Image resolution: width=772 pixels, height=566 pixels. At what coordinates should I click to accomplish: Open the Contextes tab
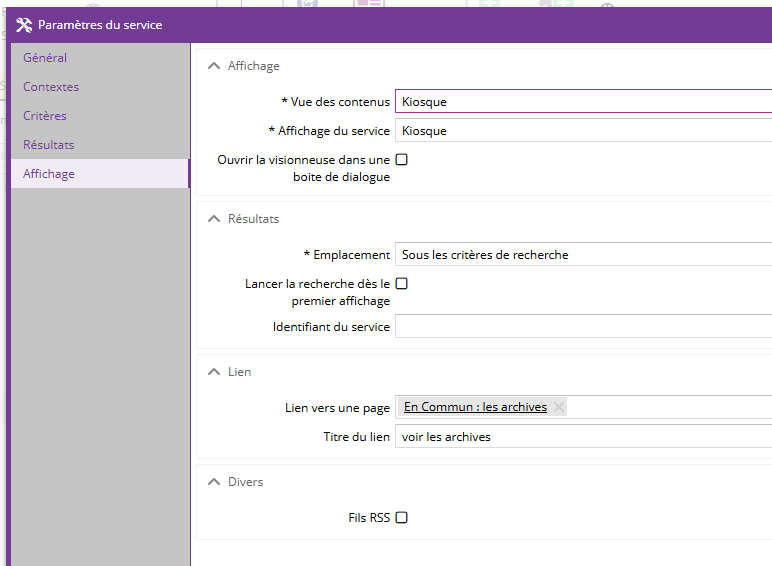tap(100, 87)
